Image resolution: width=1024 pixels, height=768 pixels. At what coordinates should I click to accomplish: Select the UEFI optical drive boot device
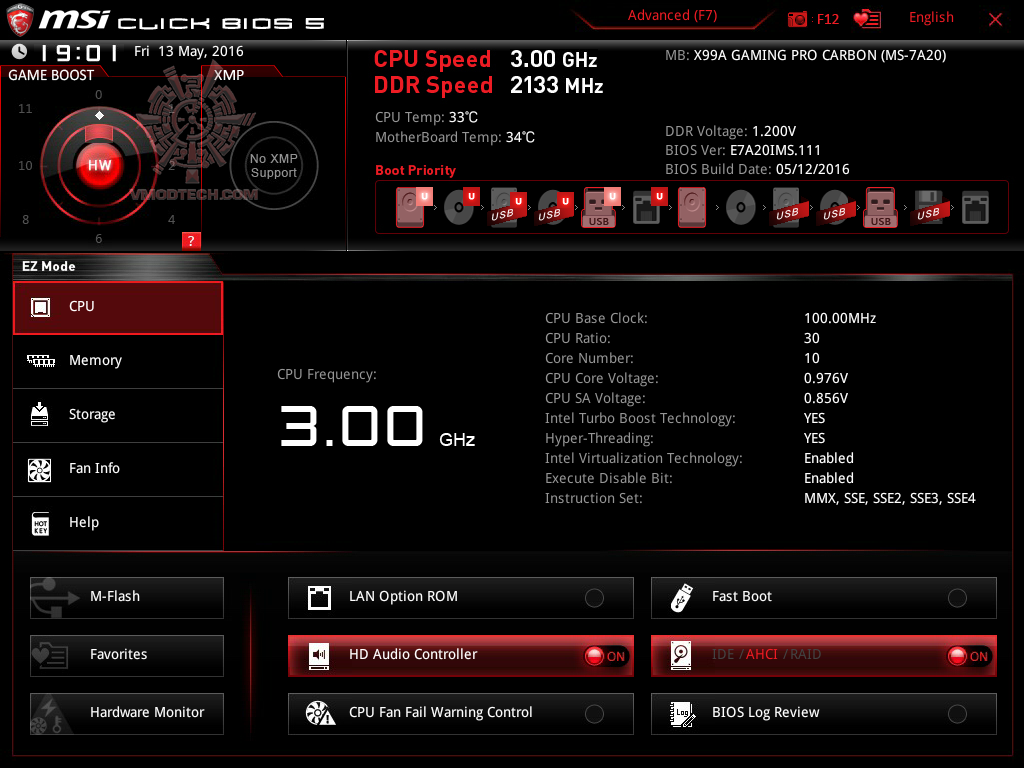tap(460, 208)
